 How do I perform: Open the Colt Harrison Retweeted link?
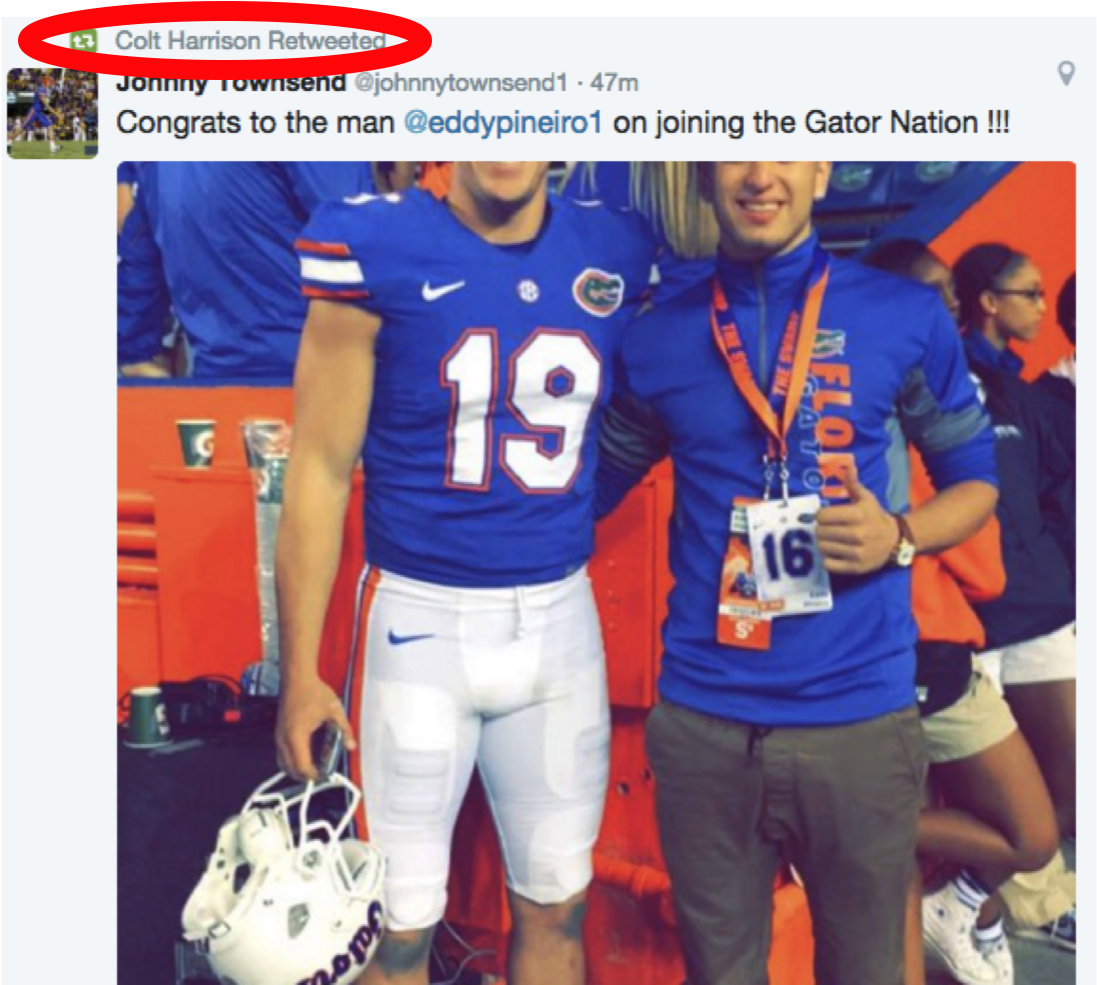click(250, 41)
